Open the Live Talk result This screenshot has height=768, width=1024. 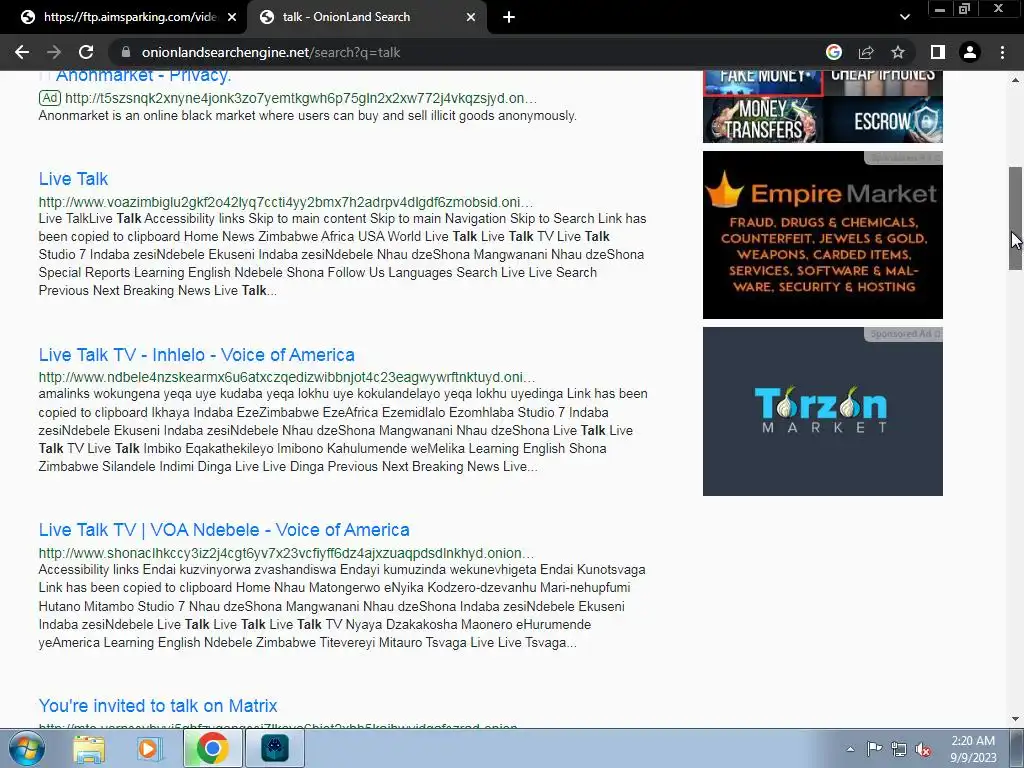73,179
